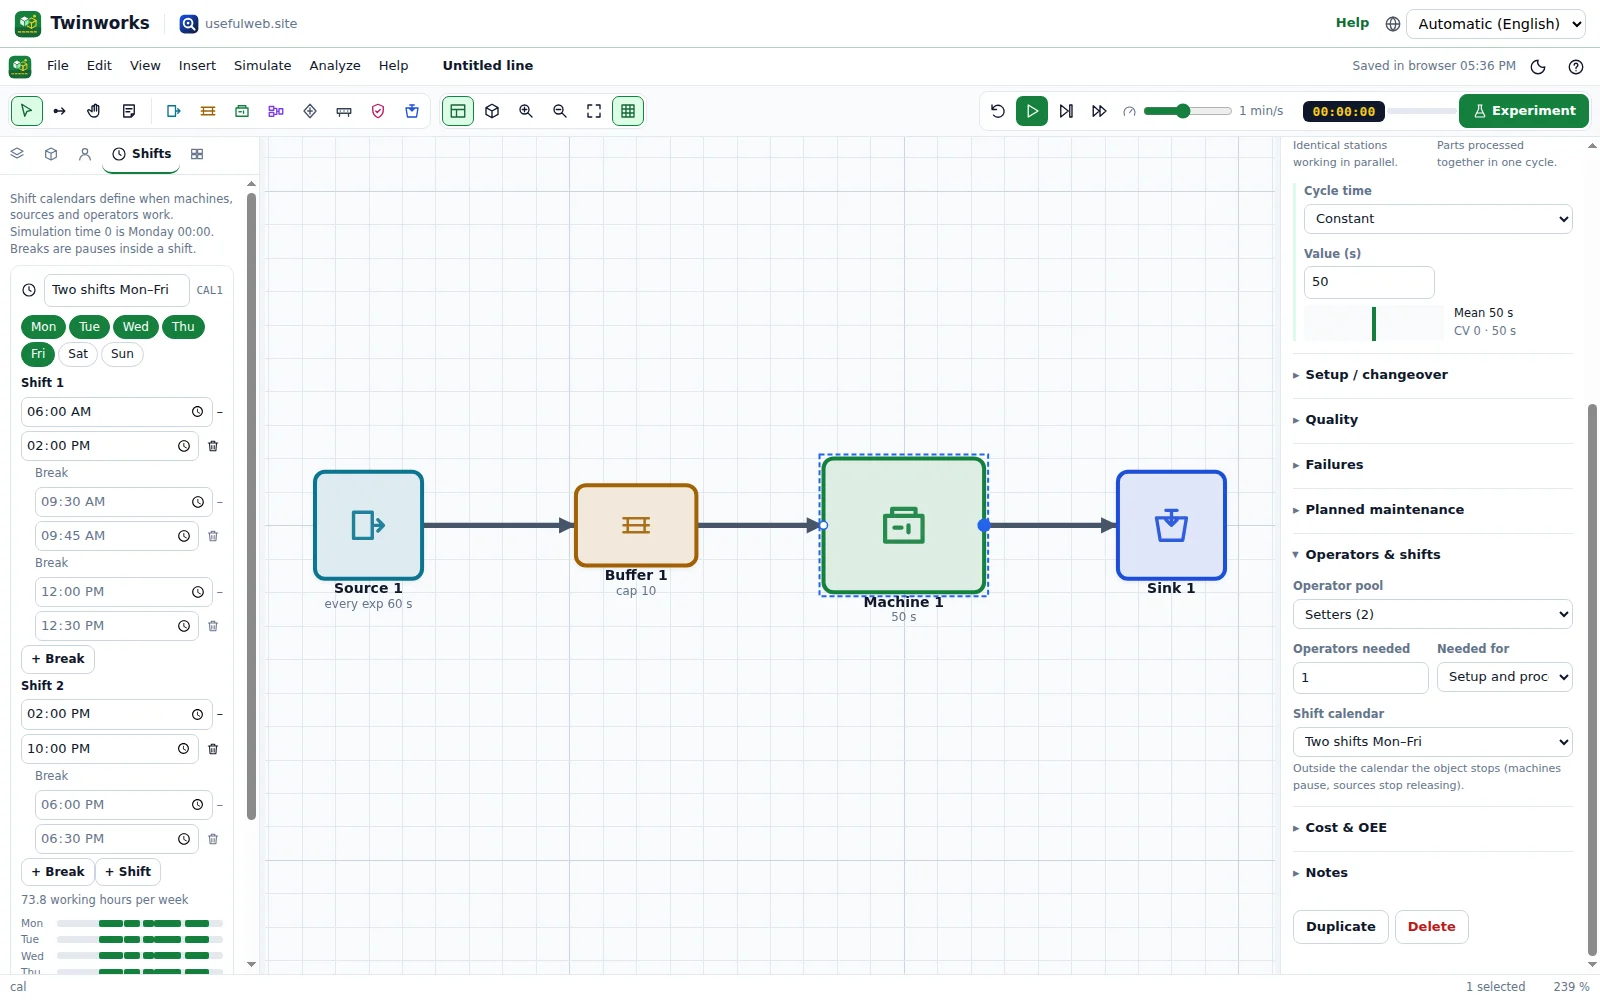Insert a quality check shield node
Image resolution: width=1600 pixels, height=1000 pixels.
click(x=378, y=111)
